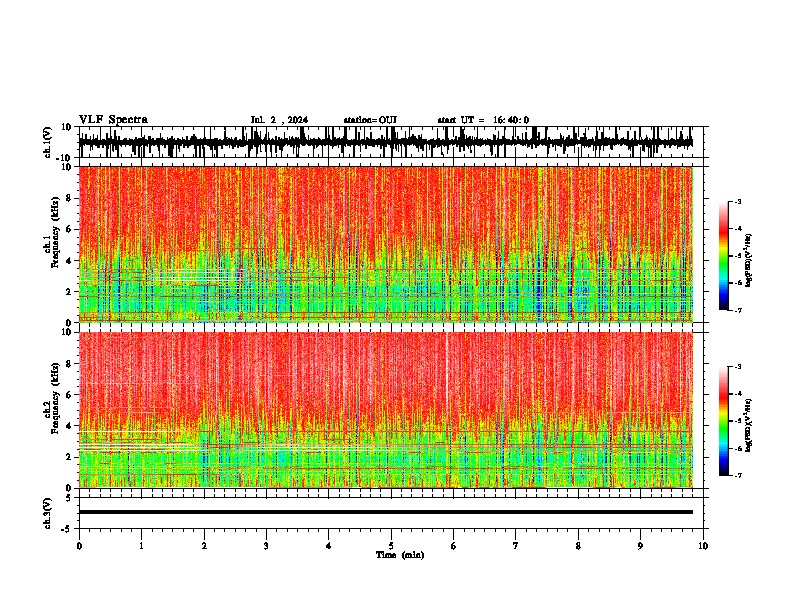This screenshot has width=792, height=612.
Task: Click the ch.1 color scale "log(PSD)" units label
Action: [749, 261]
